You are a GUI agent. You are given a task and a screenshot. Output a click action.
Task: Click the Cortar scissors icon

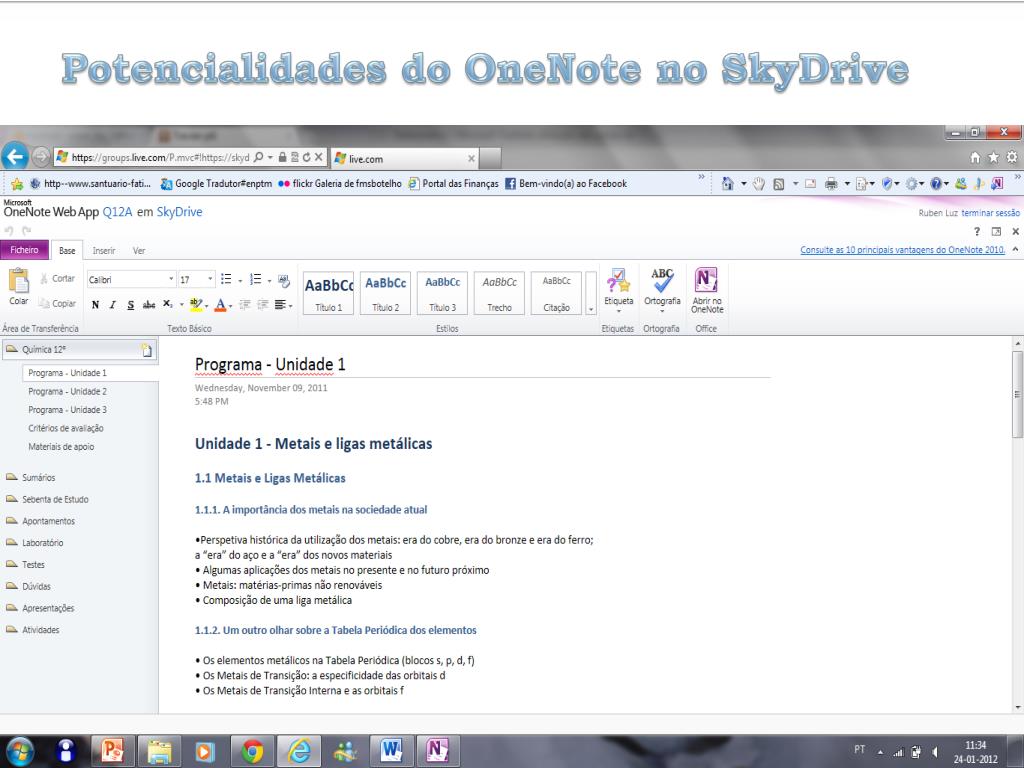44,279
